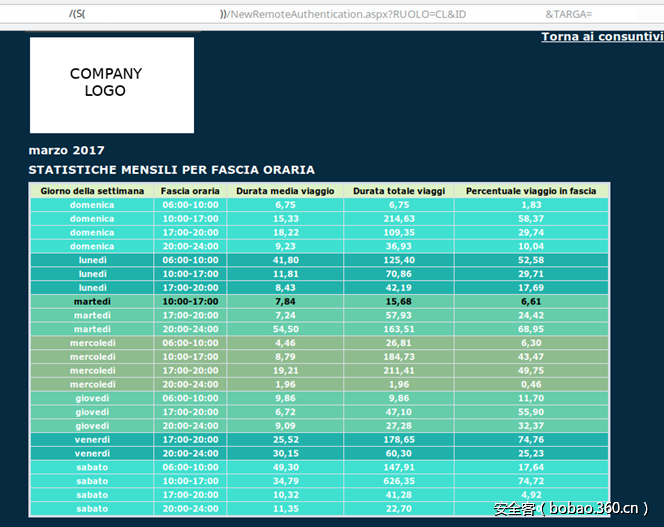Screen dimensions: 664x527
Task: Click the average duration value 41,80
Action: pyautogui.click(x=285, y=260)
